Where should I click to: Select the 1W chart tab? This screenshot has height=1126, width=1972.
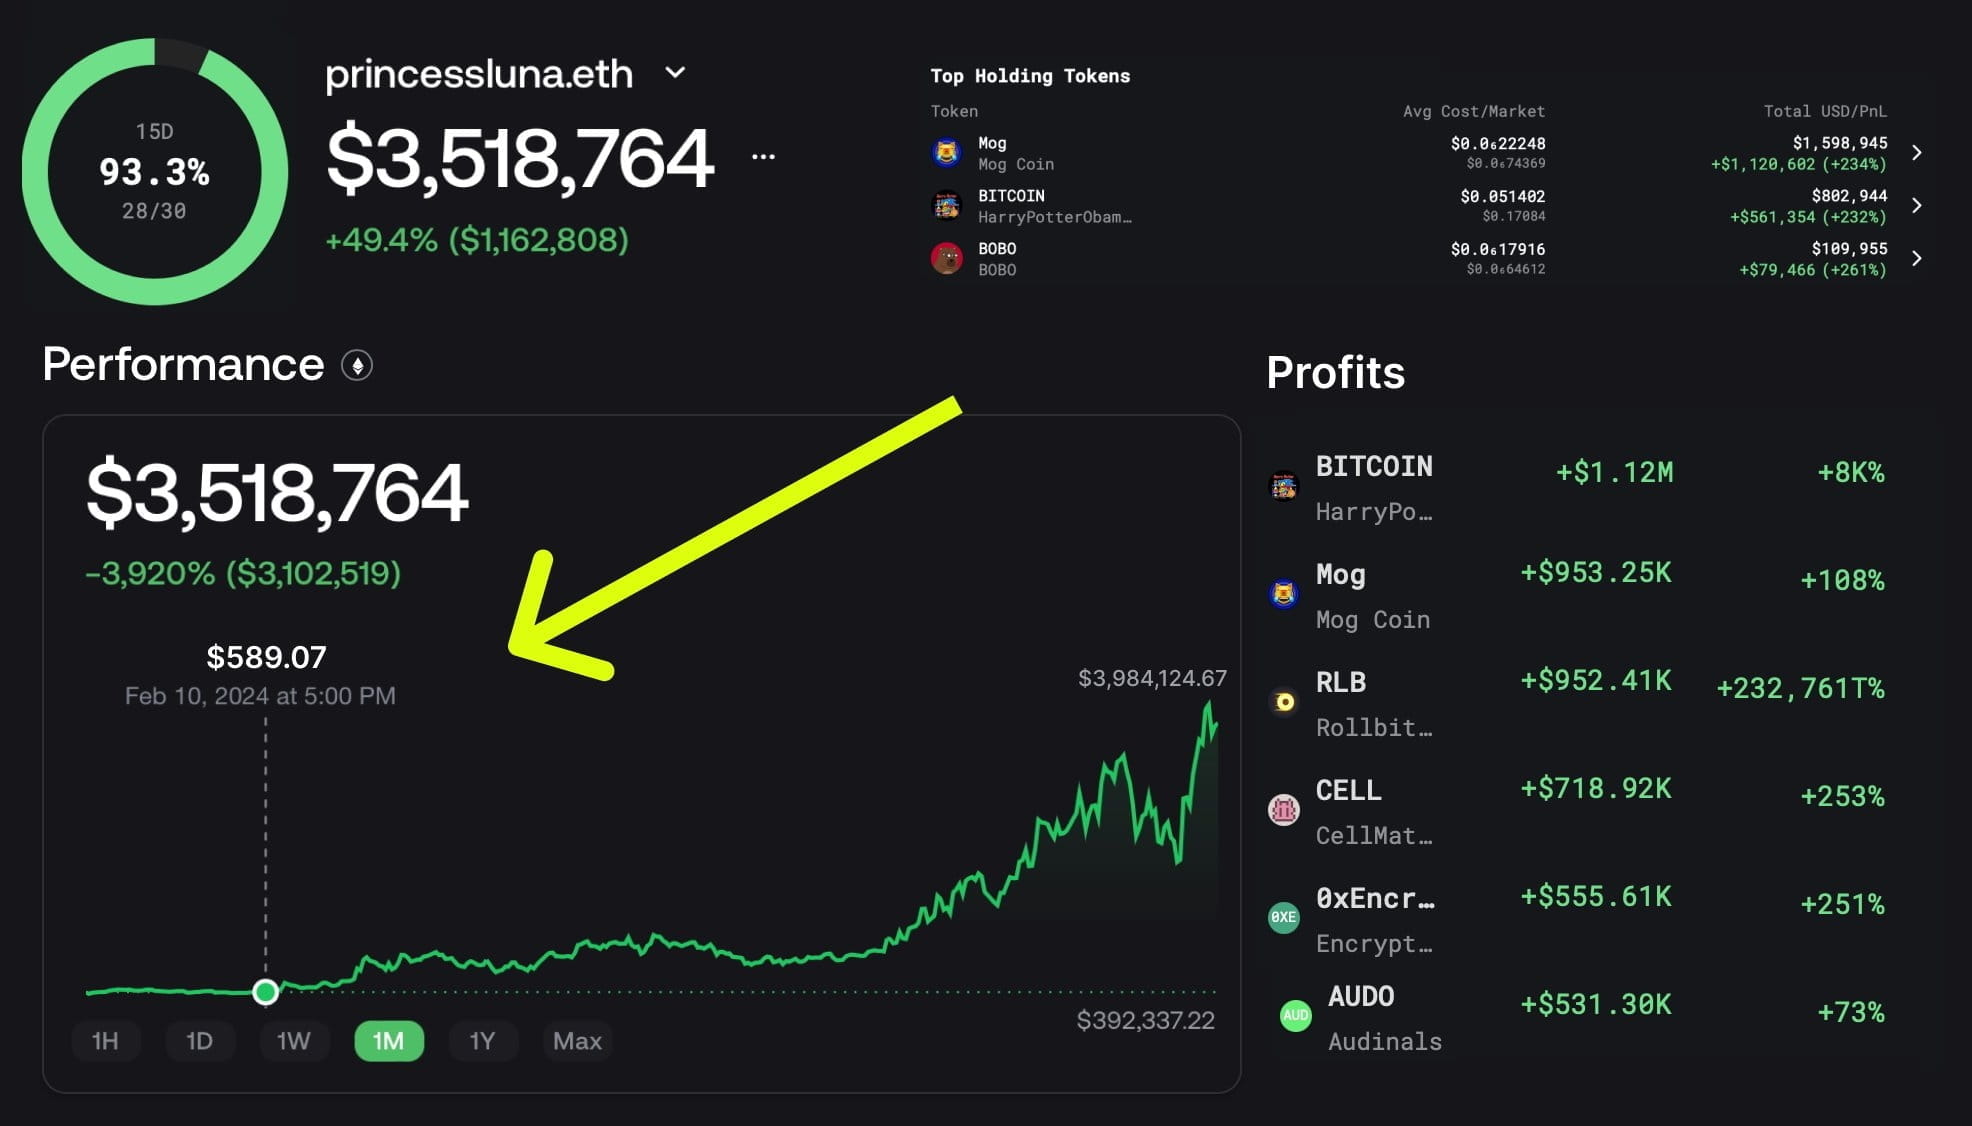[294, 1041]
